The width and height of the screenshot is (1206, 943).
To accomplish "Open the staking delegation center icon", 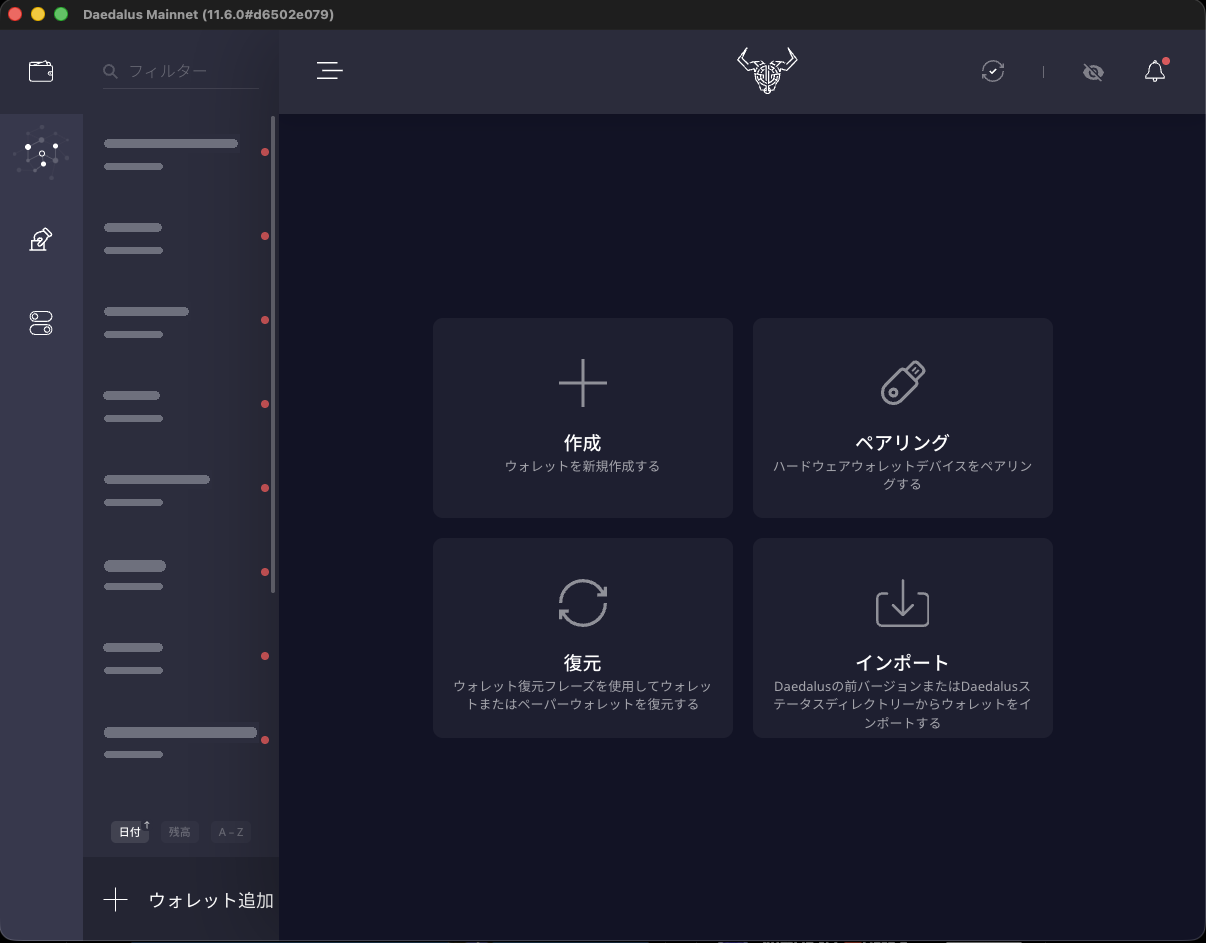I will (x=41, y=153).
